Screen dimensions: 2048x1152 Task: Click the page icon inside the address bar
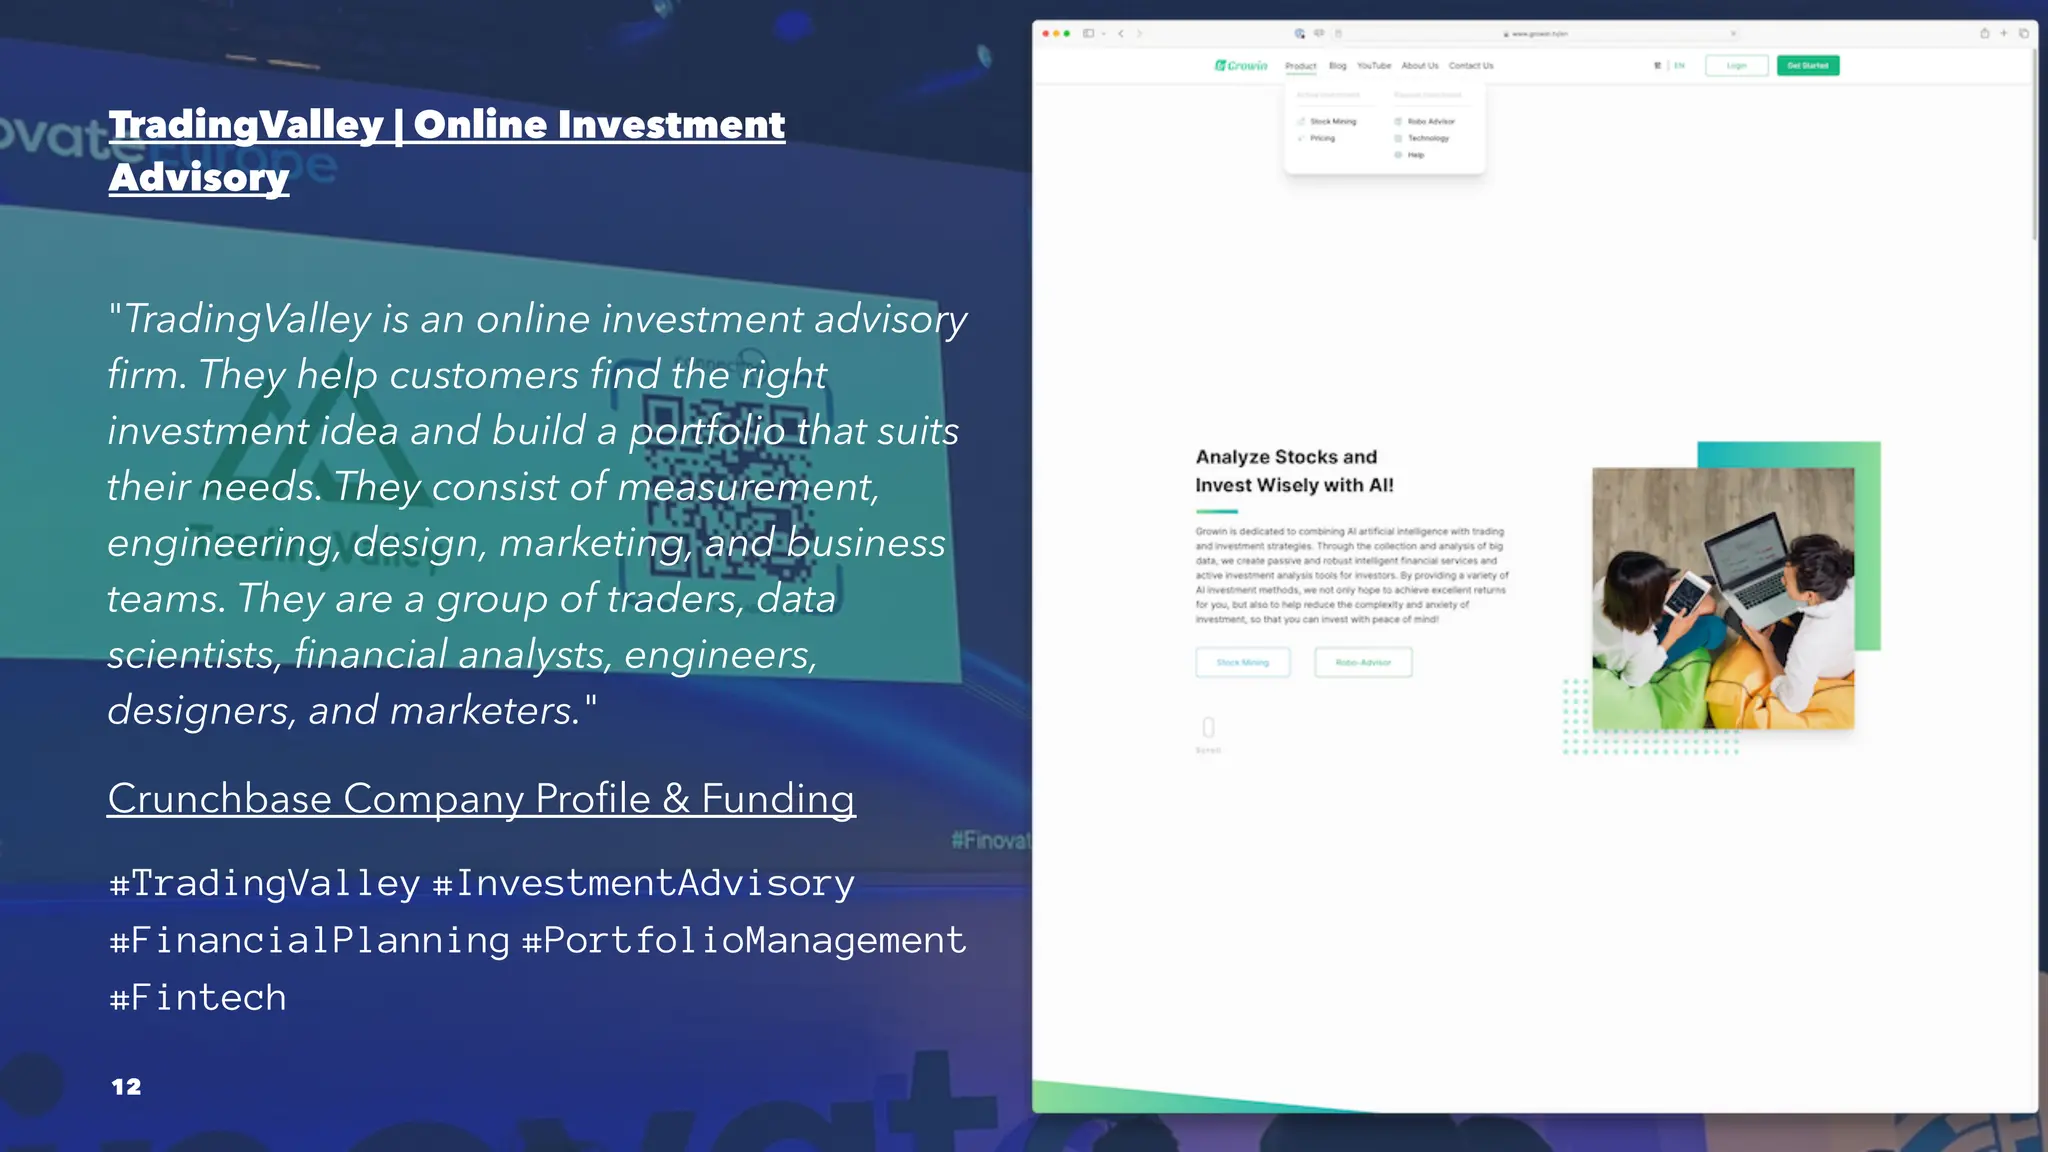(1338, 33)
